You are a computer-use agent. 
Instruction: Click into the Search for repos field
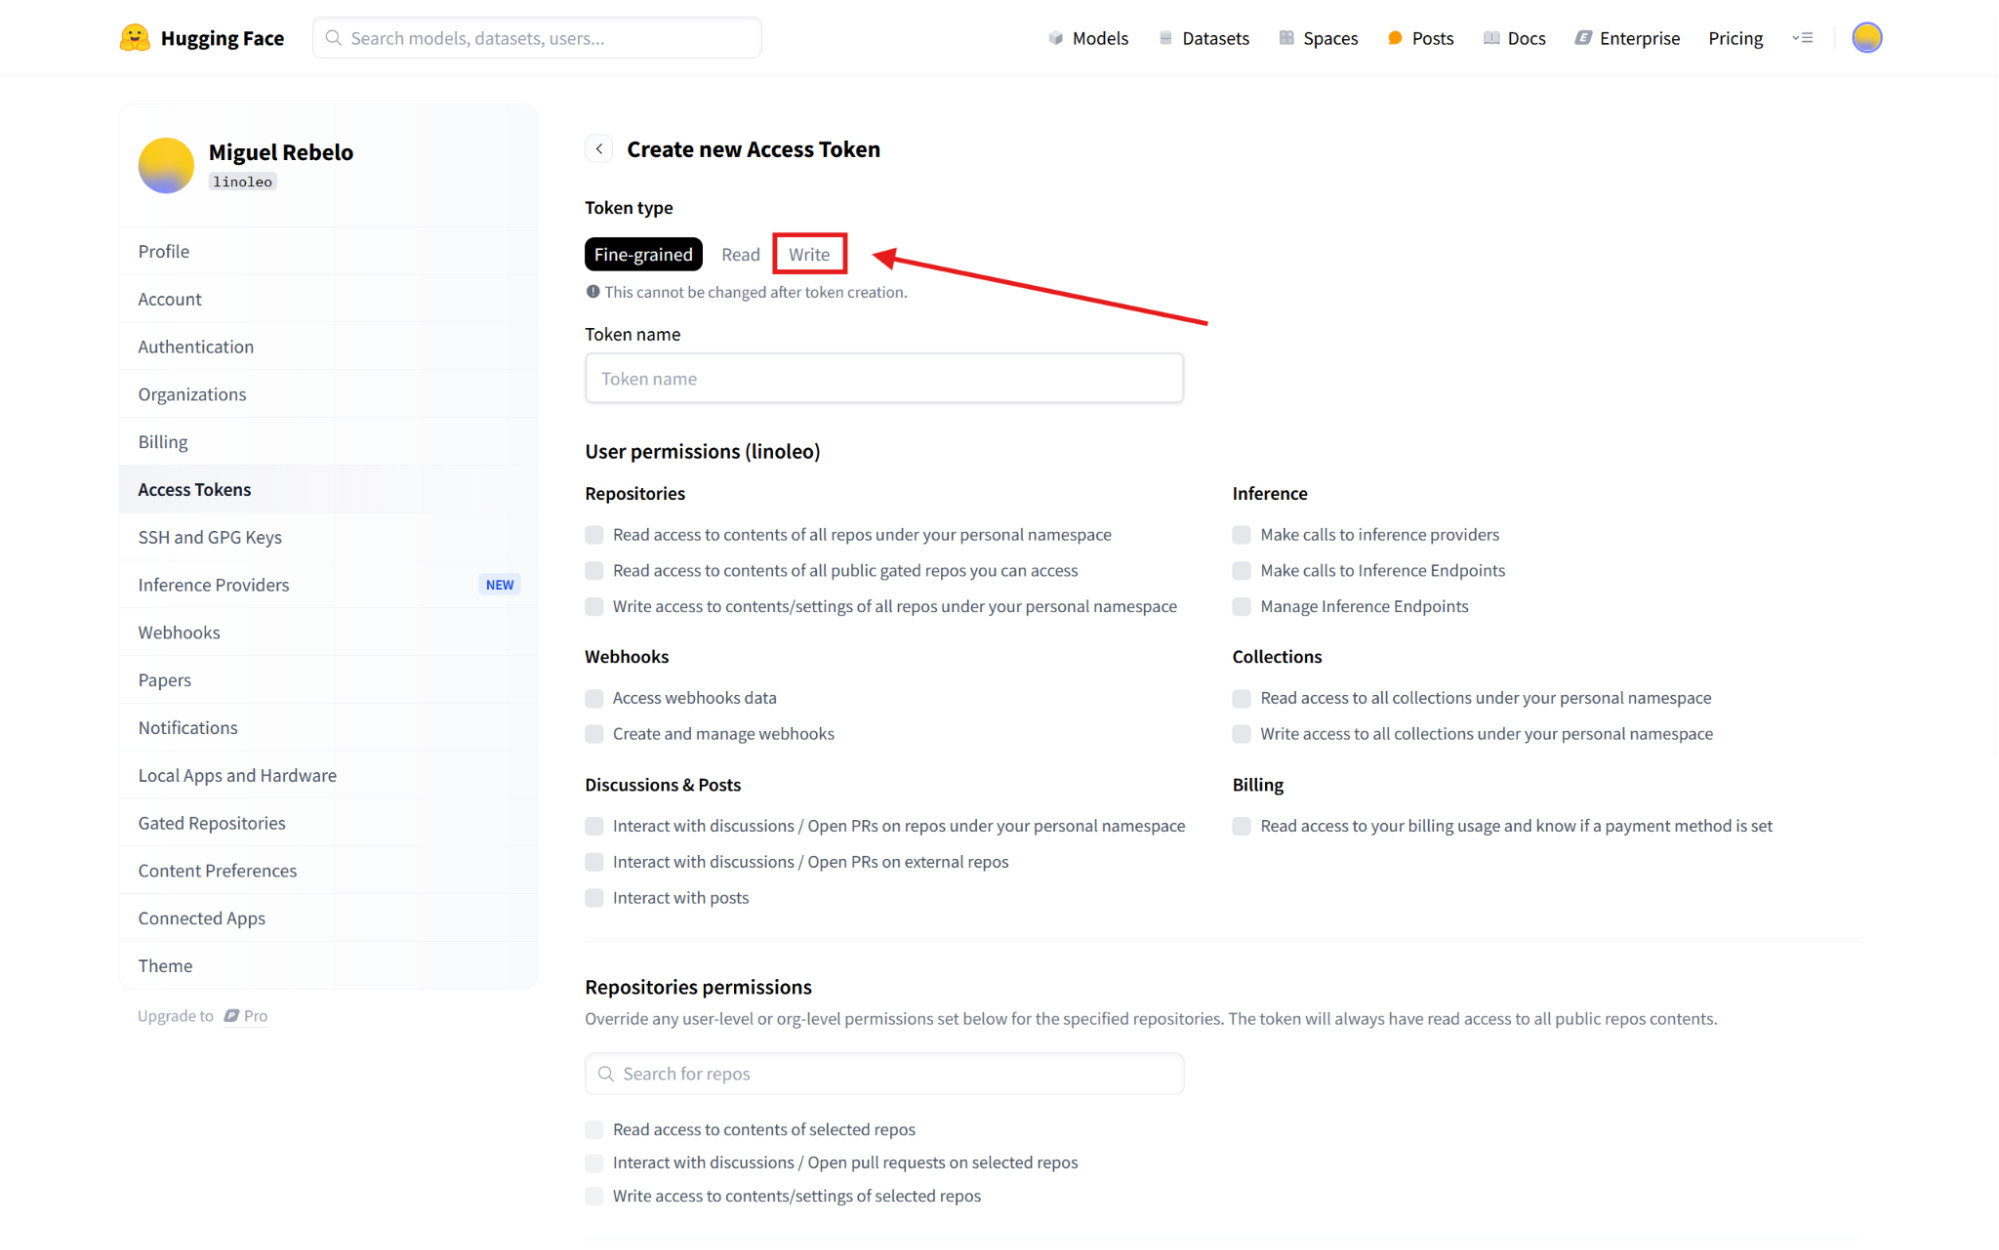click(884, 1074)
